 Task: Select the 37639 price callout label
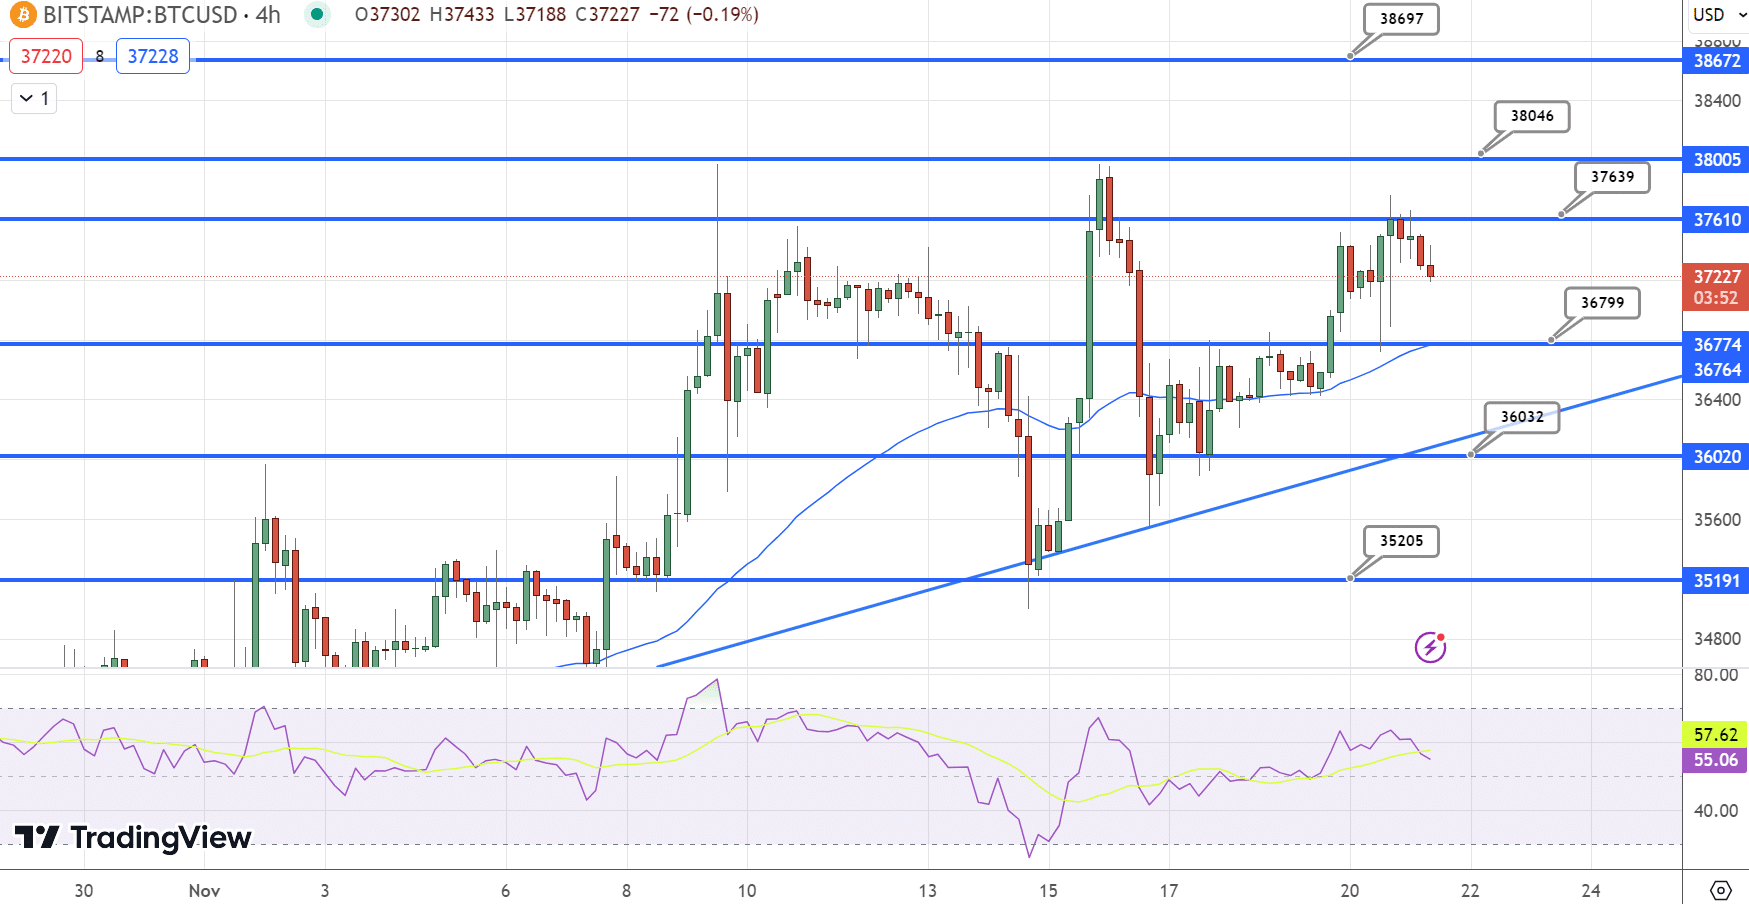[1612, 177]
